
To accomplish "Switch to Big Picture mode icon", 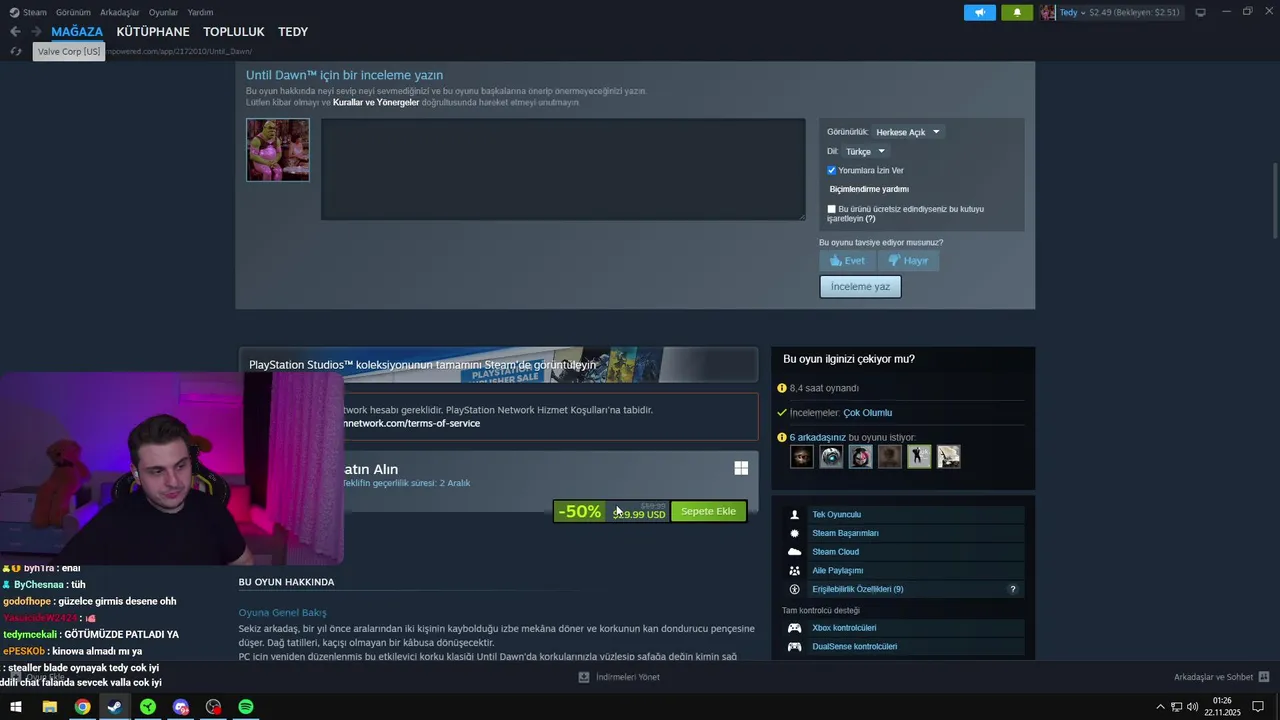I will click(x=1200, y=12).
